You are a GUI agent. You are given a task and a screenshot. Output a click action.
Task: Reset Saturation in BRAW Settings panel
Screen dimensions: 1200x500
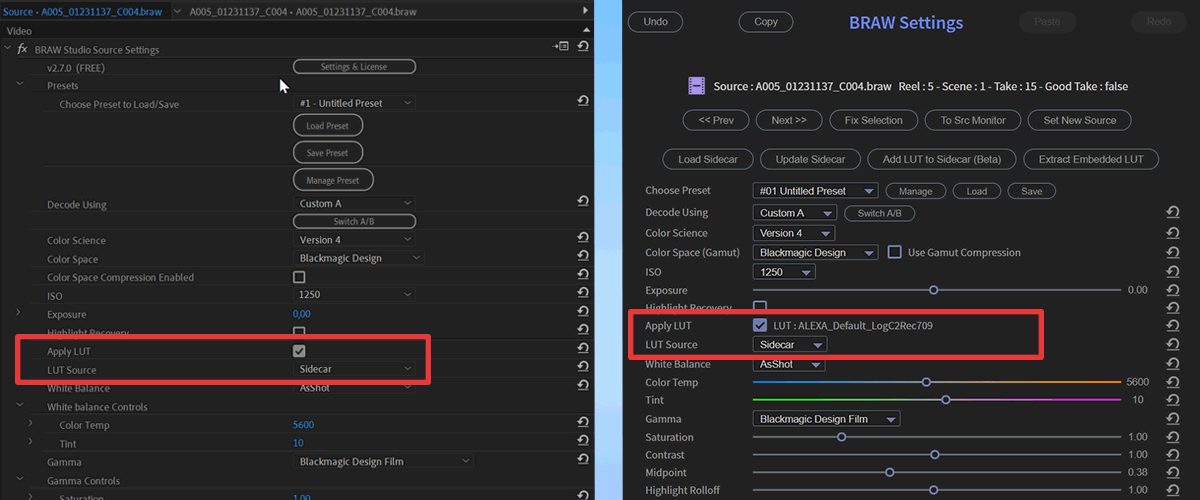pos(1172,437)
